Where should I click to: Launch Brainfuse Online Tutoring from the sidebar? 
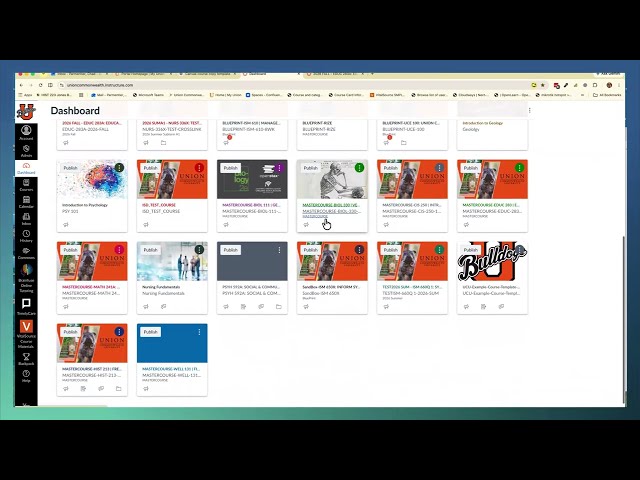(26, 279)
